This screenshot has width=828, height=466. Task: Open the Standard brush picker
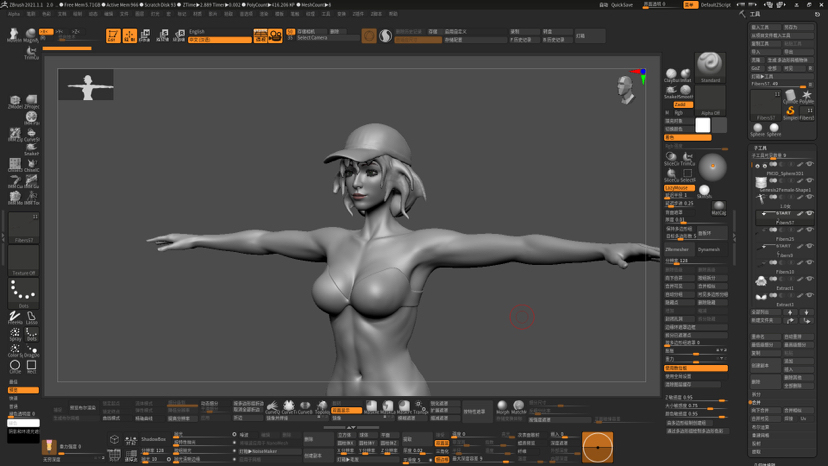click(710, 67)
